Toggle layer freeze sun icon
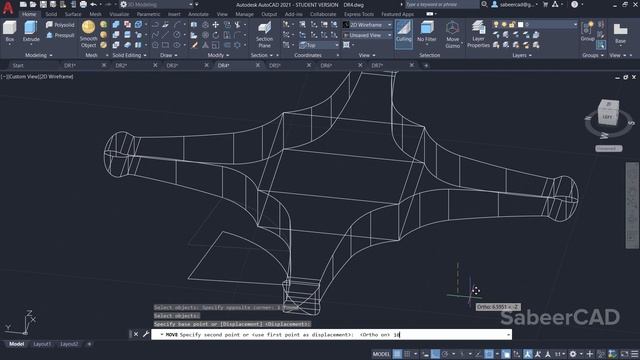Viewport: 640px width, 360px height. [504, 24]
